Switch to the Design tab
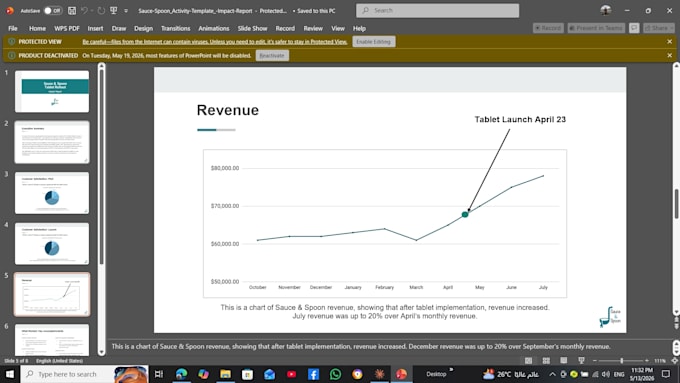 [144, 28]
